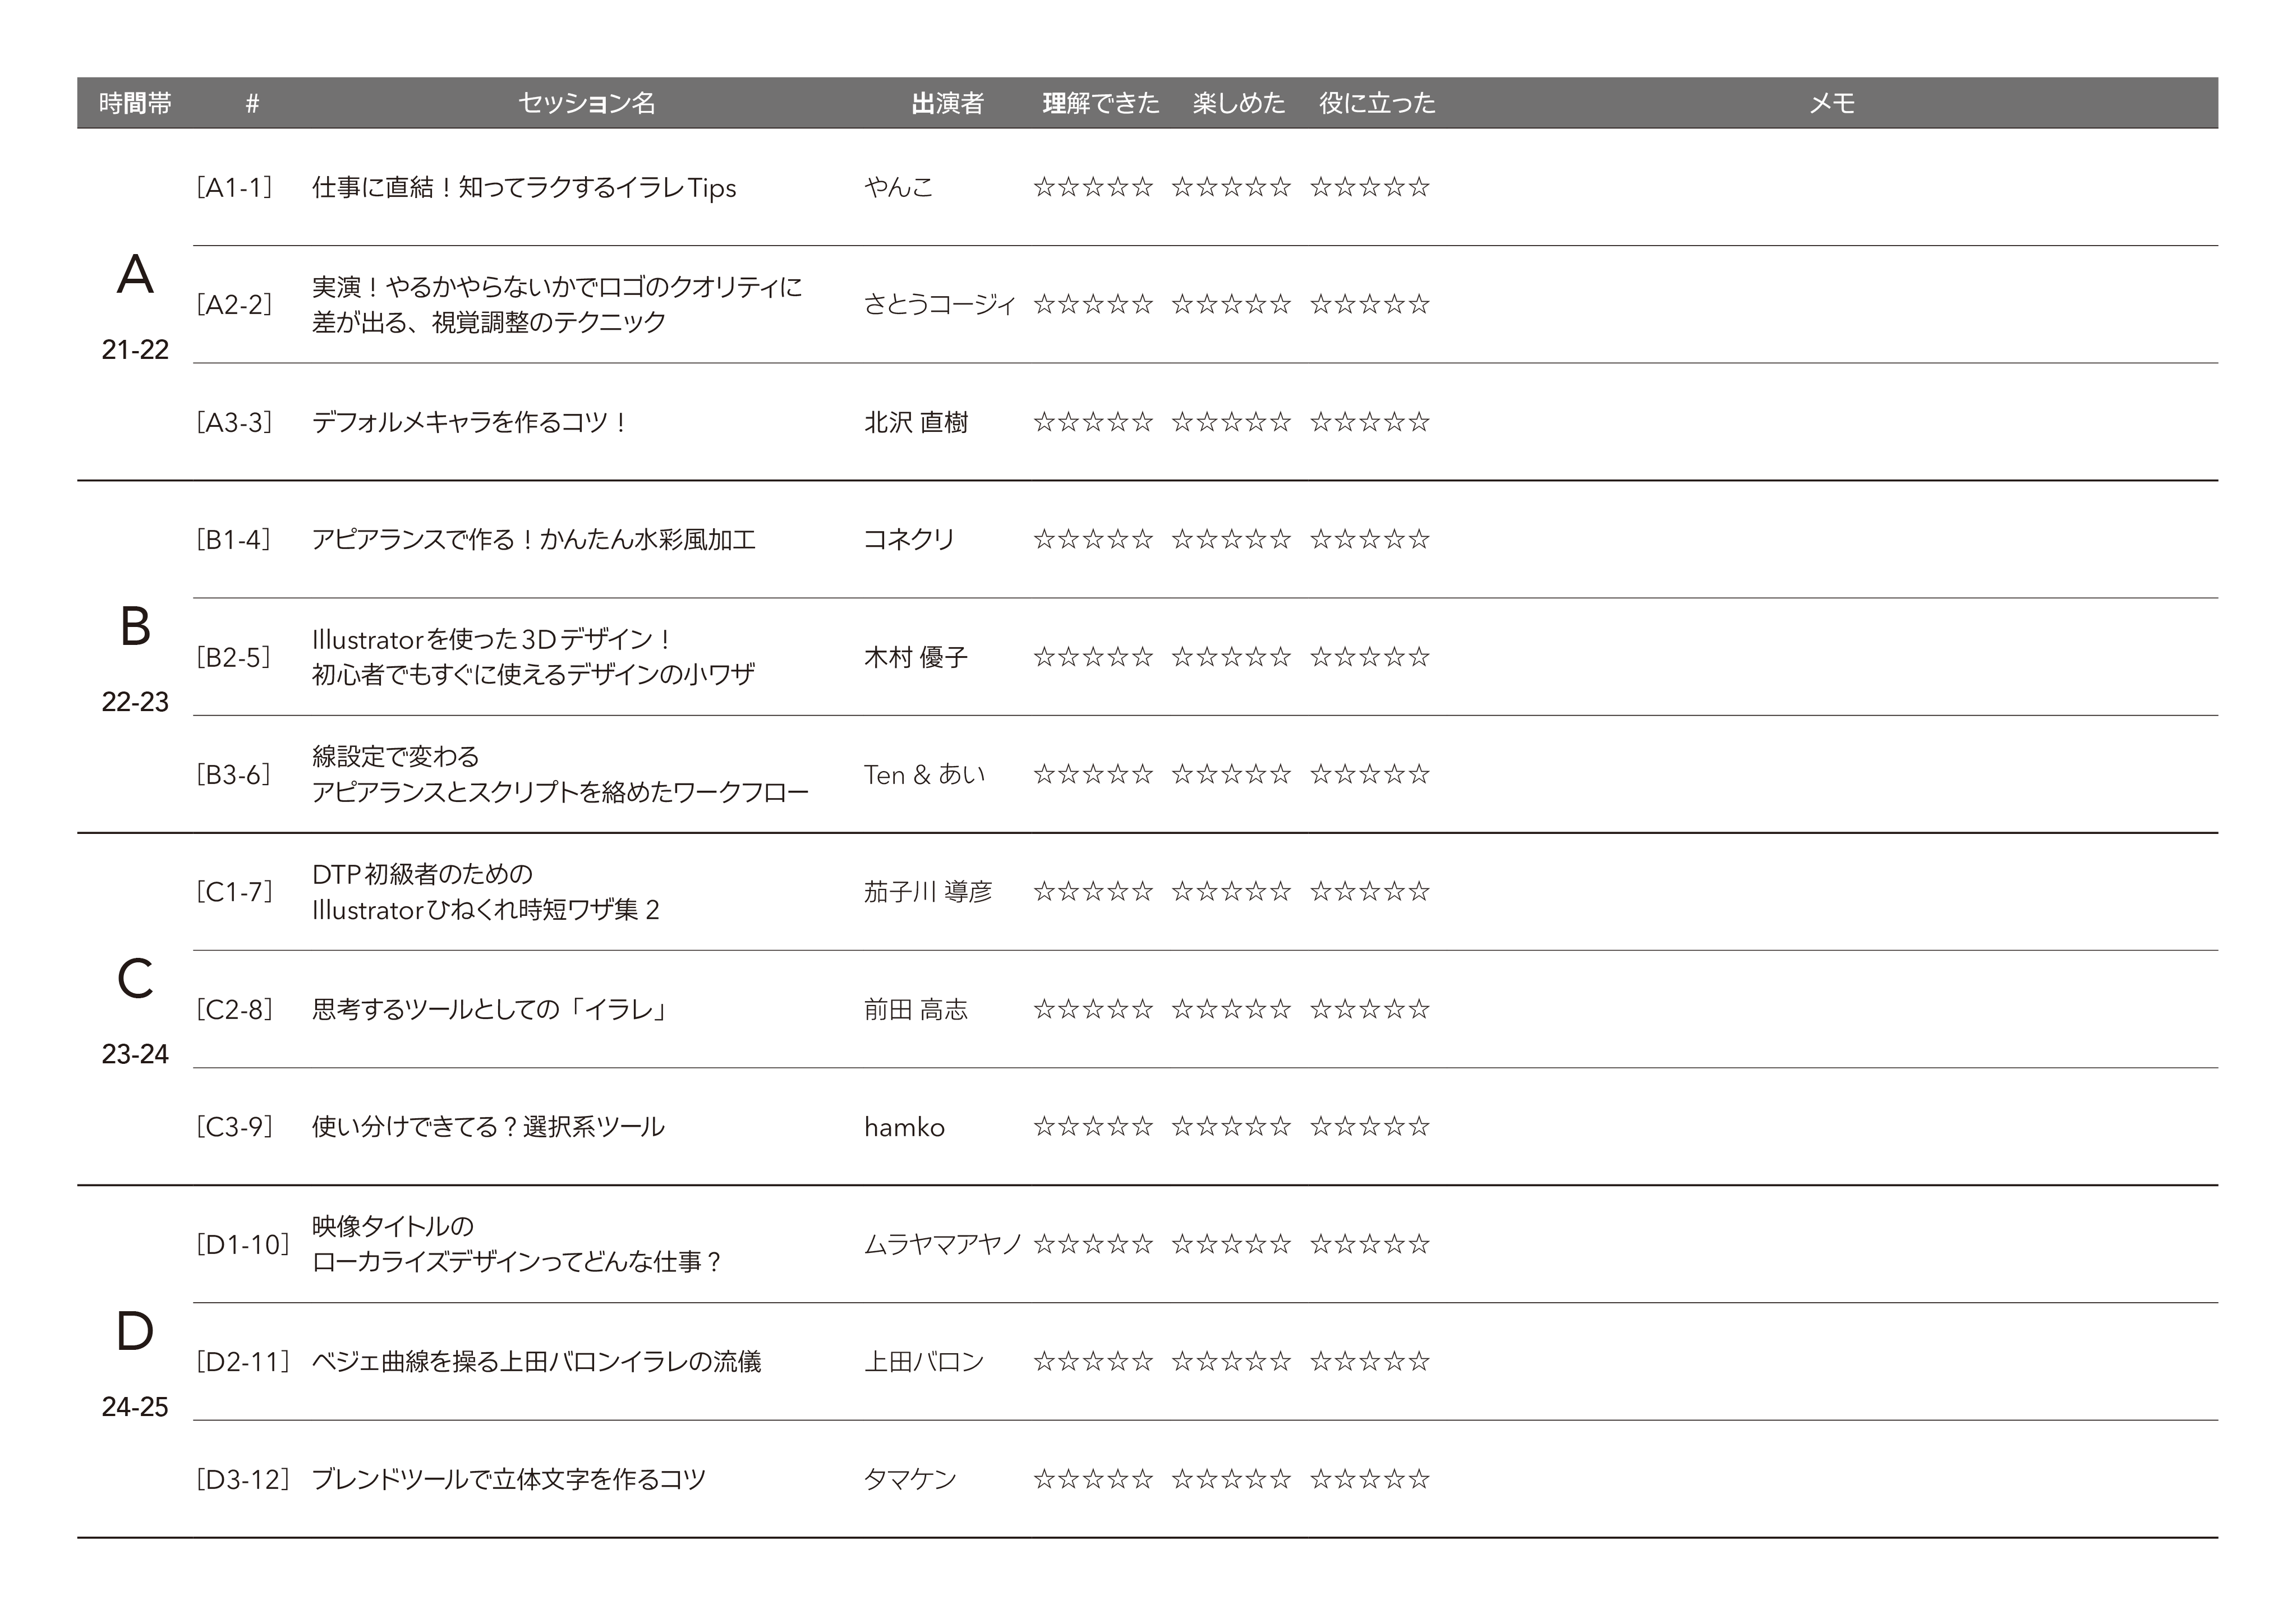Click session title ブレンドツールで立体文字を作るコツ
The image size is (2296, 1623).
(x=509, y=1479)
